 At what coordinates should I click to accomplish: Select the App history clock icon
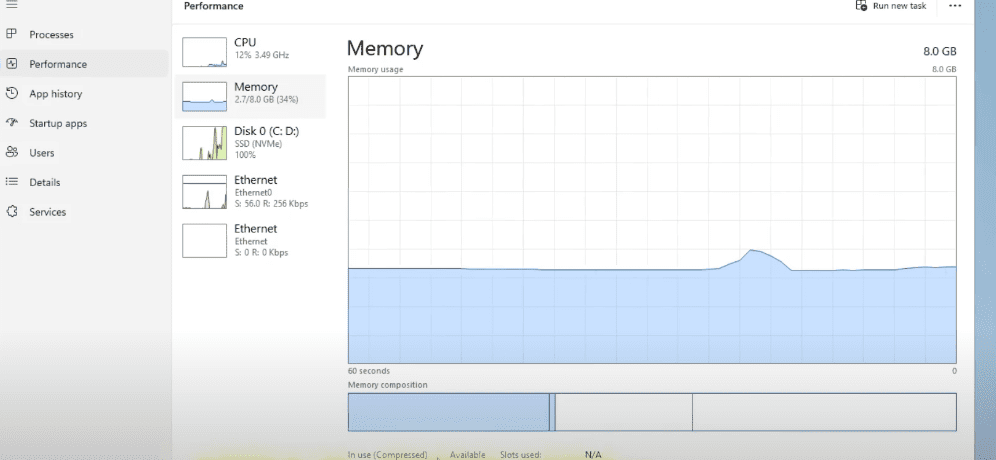point(12,94)
